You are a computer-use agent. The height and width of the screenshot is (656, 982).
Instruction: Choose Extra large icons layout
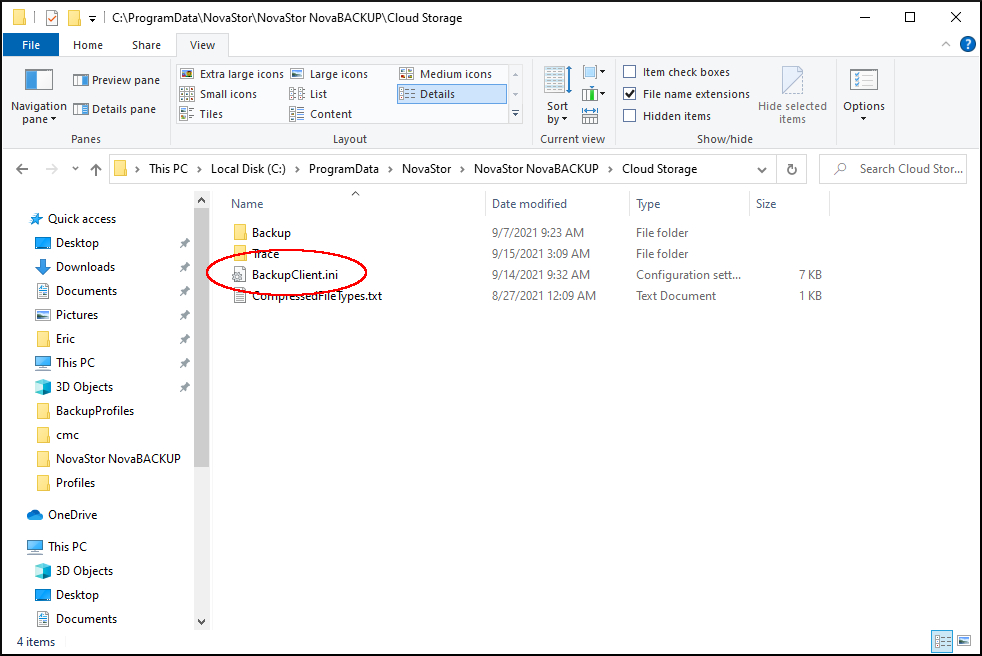coord(232,74)
